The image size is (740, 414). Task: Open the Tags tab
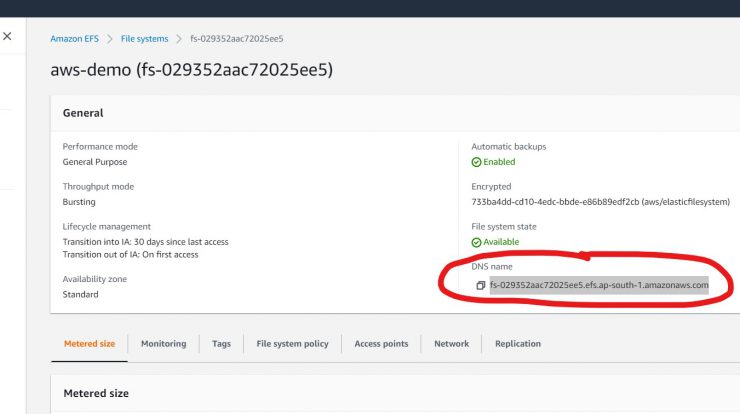tap(221, 344)
